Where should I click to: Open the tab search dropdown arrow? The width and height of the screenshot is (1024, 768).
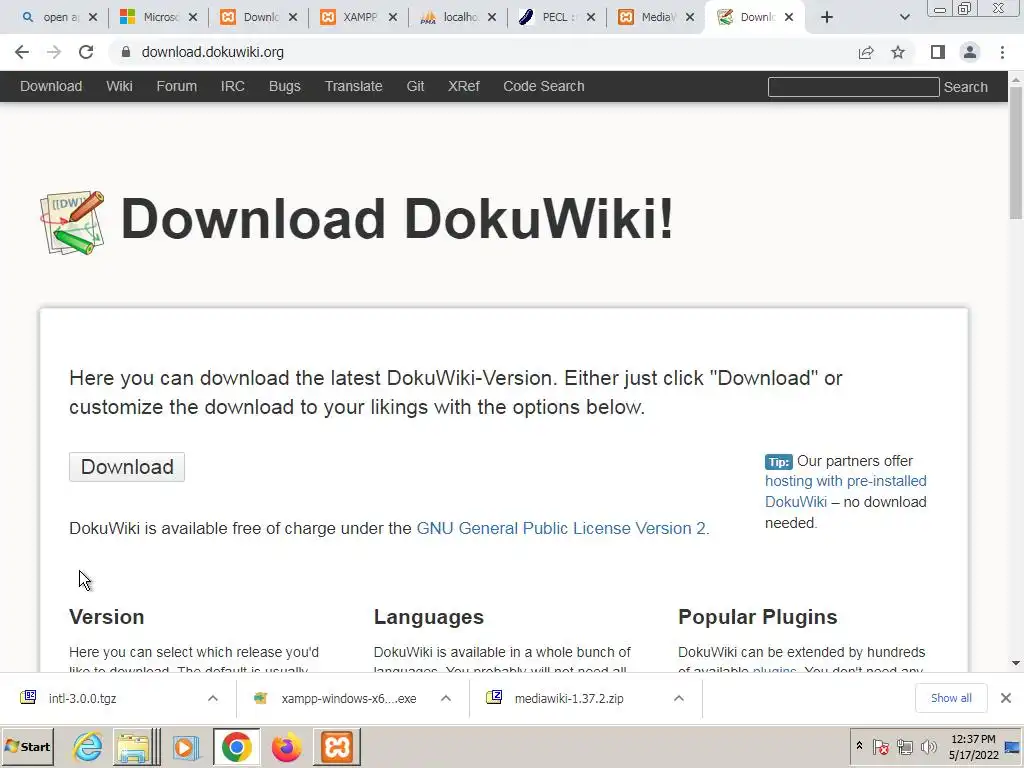(904, 18)
